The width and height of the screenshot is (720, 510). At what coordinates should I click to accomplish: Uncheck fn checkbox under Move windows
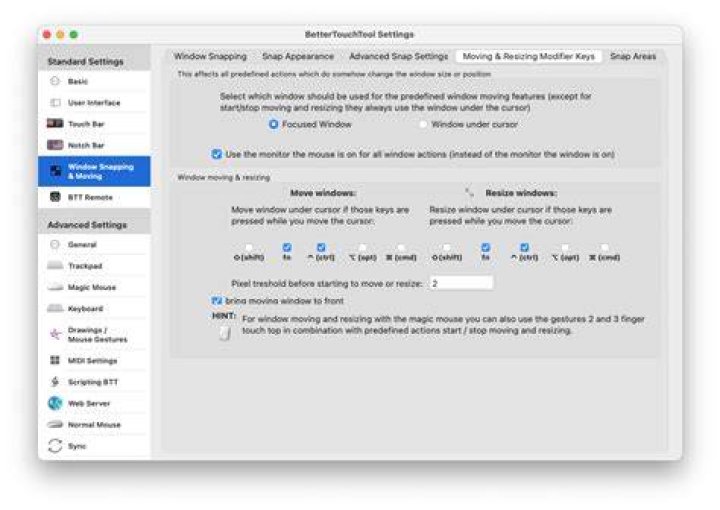pos(287,247)
